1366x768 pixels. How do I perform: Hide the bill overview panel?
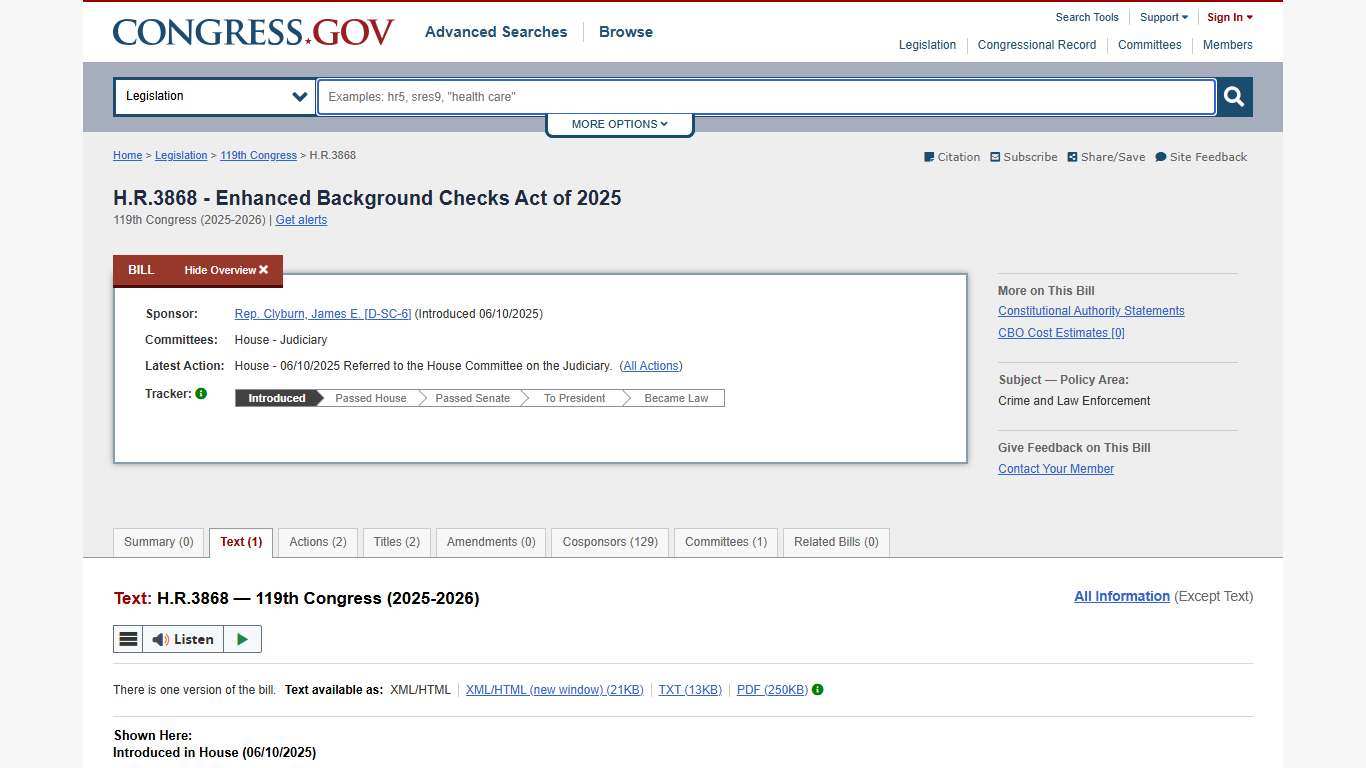[225, 270]
